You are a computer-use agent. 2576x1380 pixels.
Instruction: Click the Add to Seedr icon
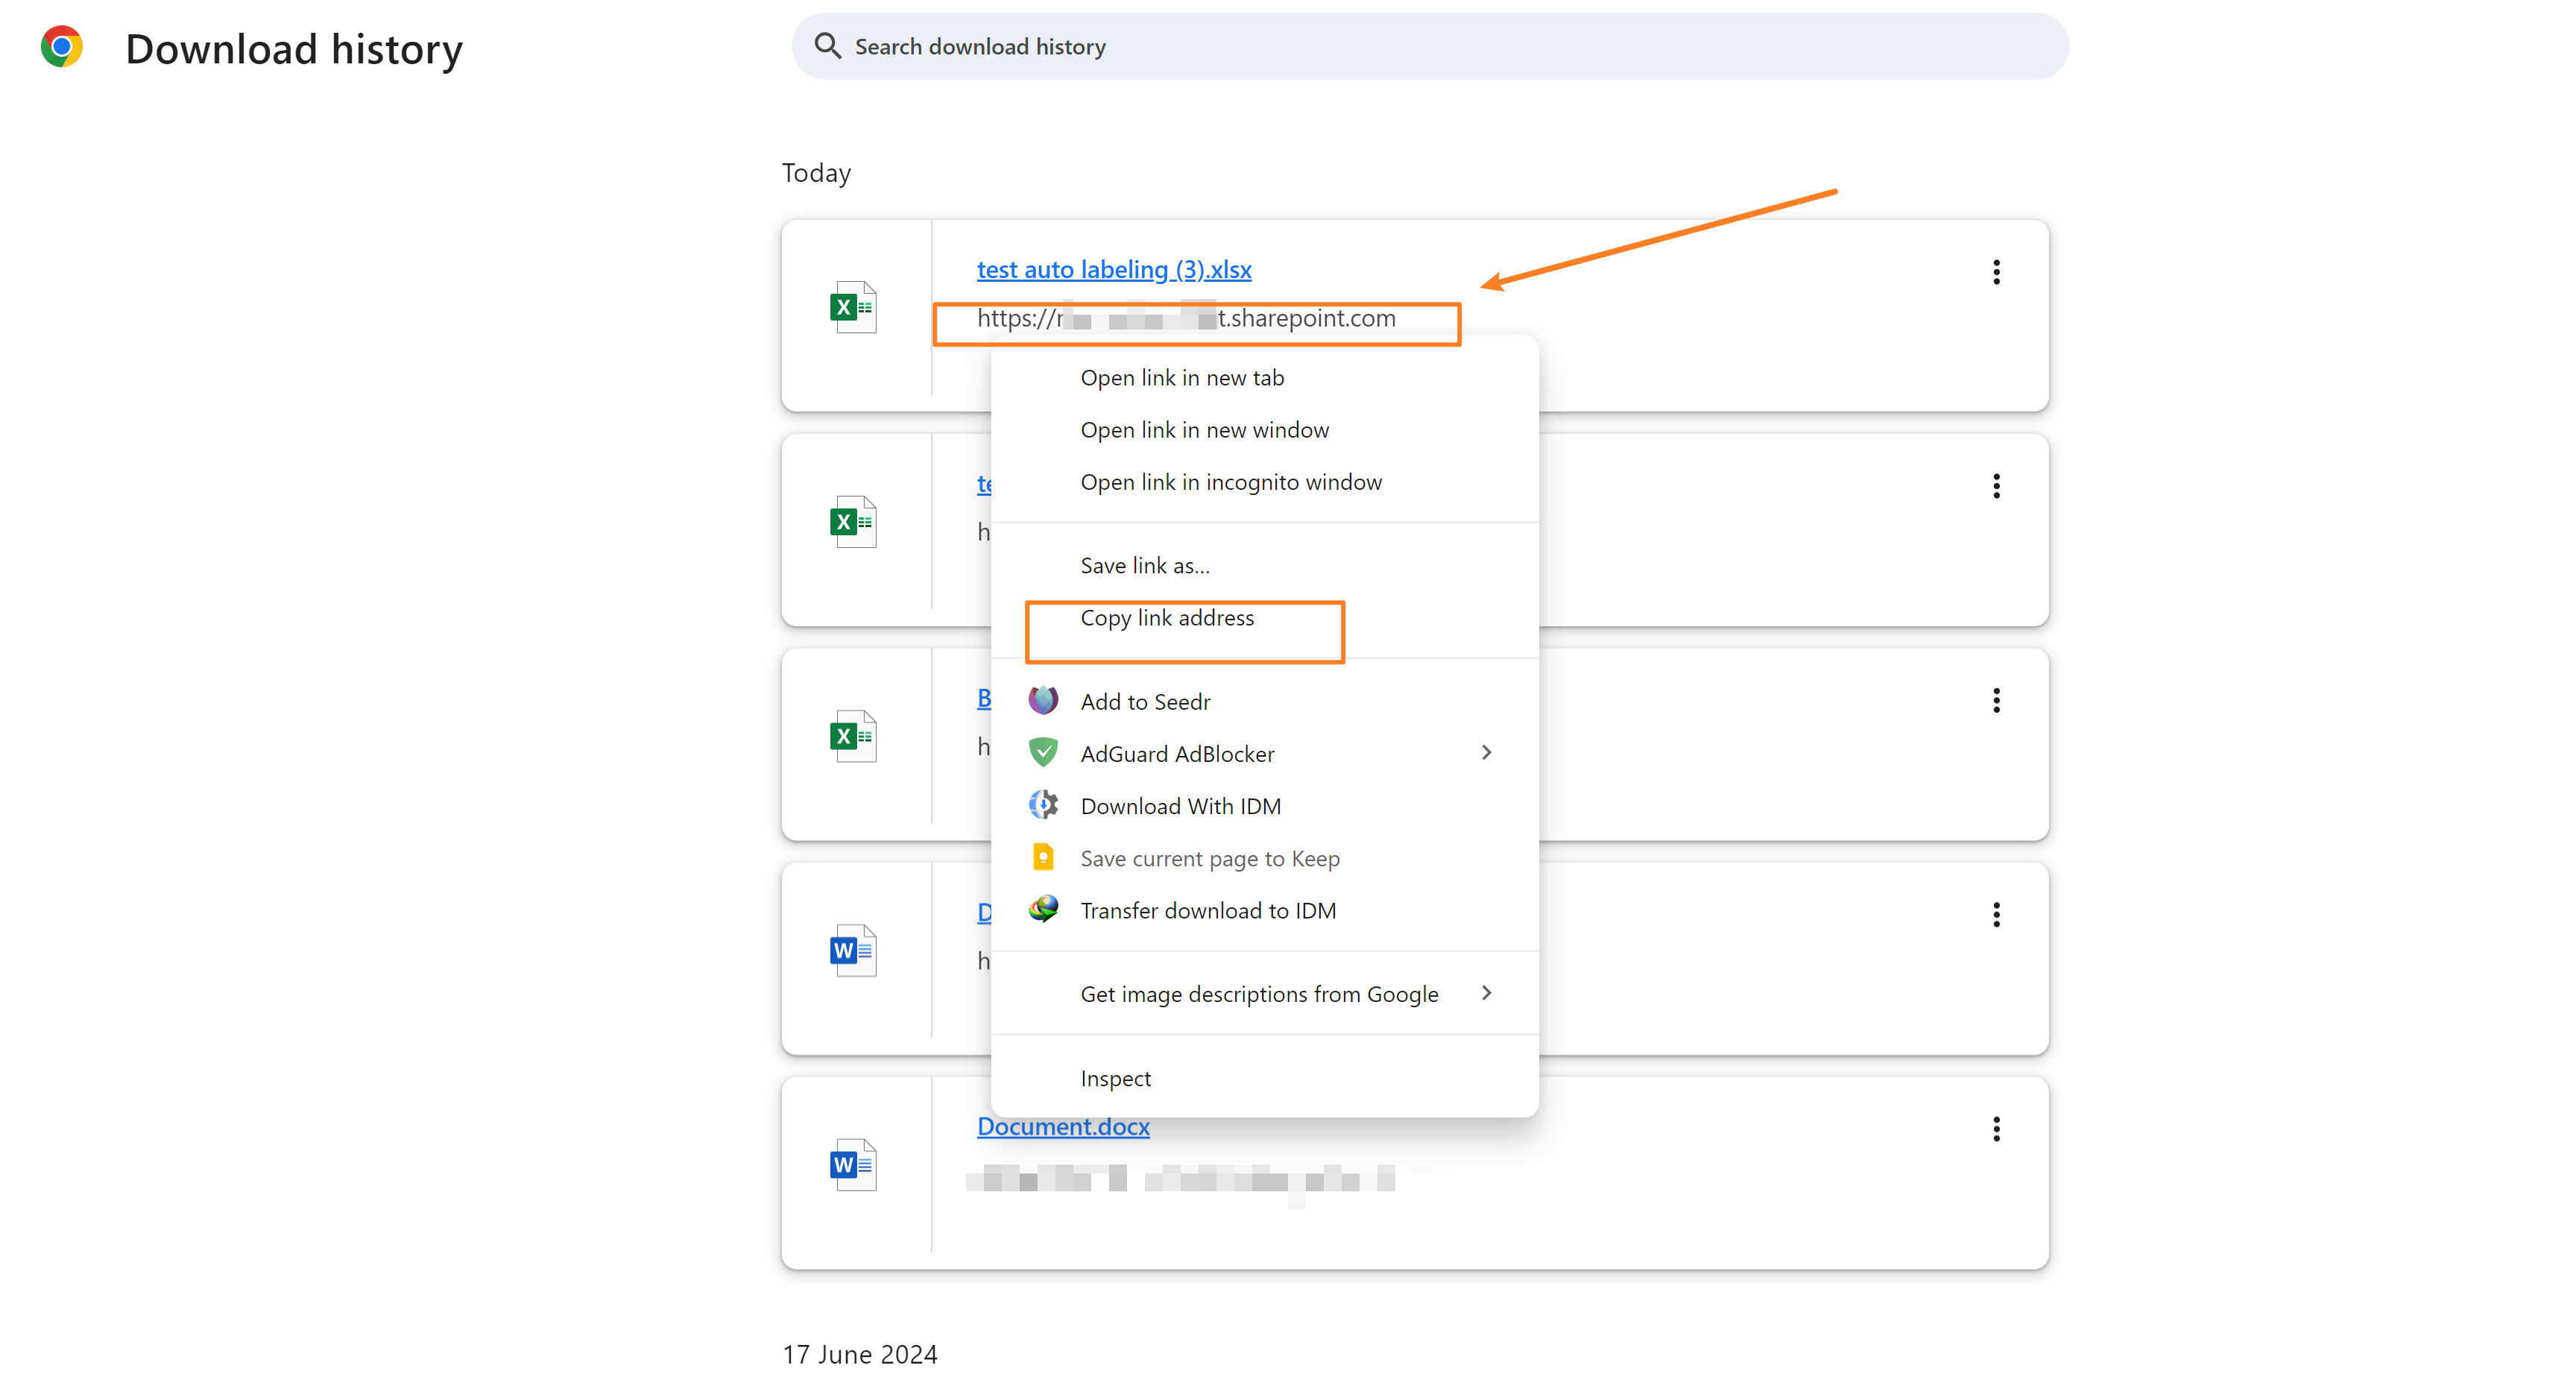[x=1043, y=701]
